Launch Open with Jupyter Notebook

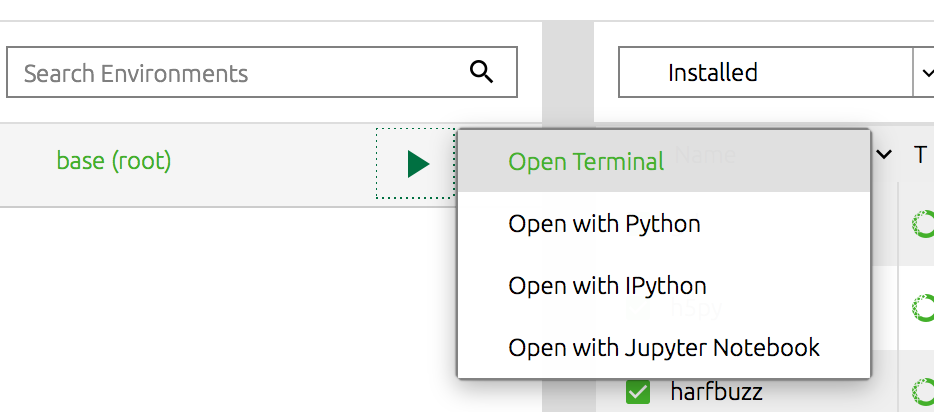point(664,348)
